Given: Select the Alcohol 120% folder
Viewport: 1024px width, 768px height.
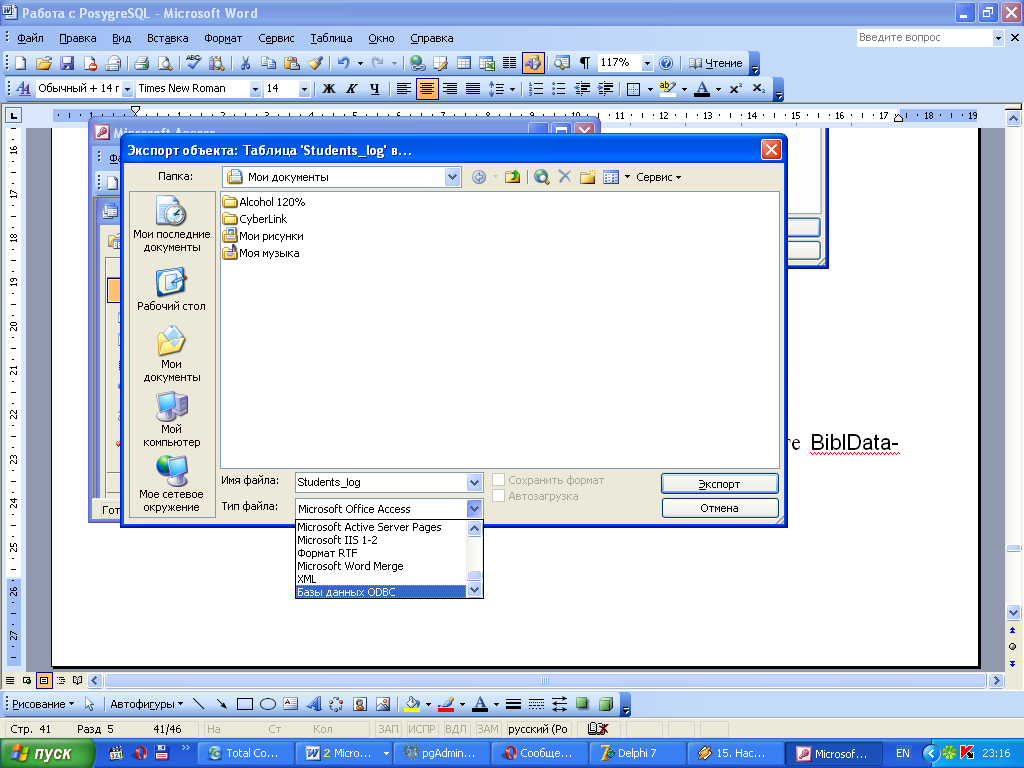Looking at the screenshot, I should [264, 202].
